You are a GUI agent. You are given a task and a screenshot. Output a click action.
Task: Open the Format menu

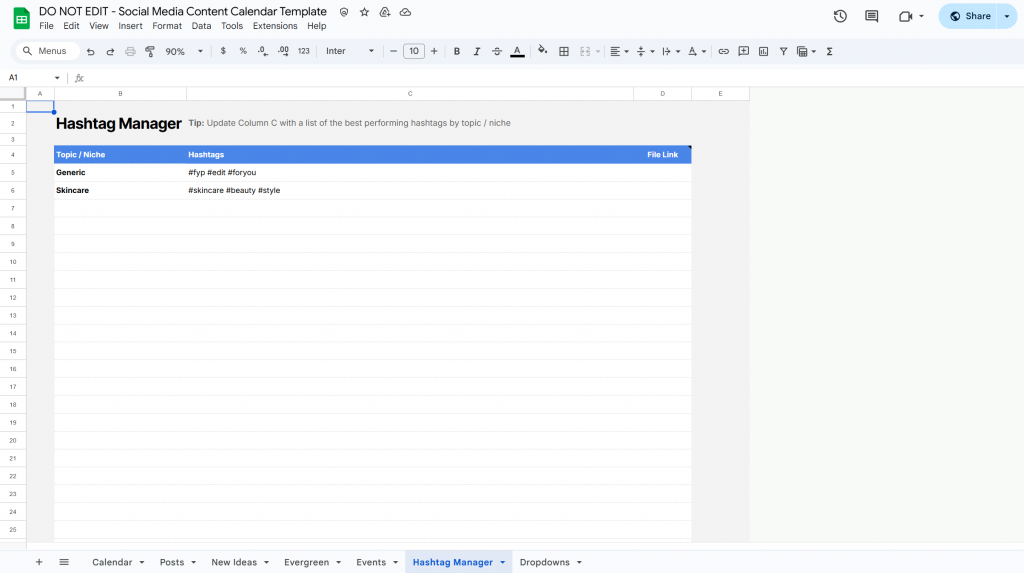pos(167,26)
